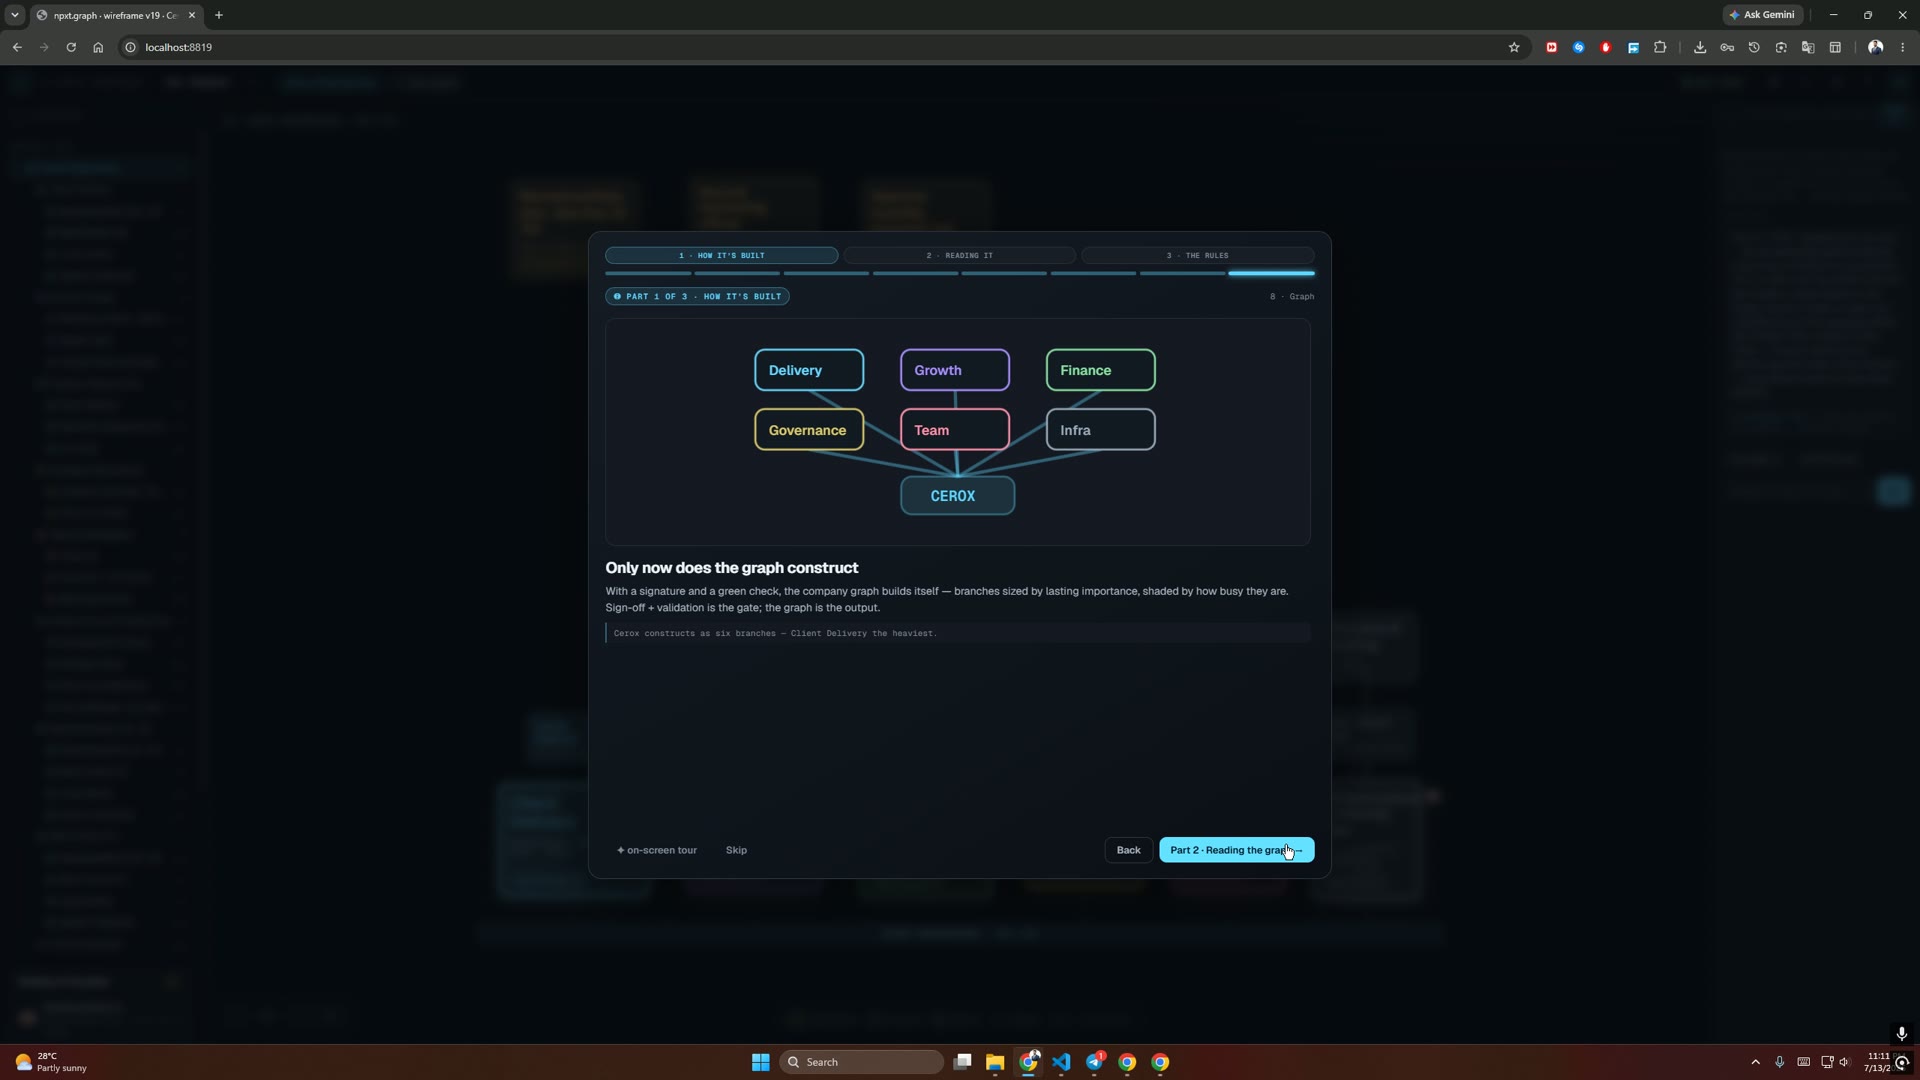Screen dimensions: 1920x1080
Task: Skip the onboarding tour
Action: coord(736,850)
